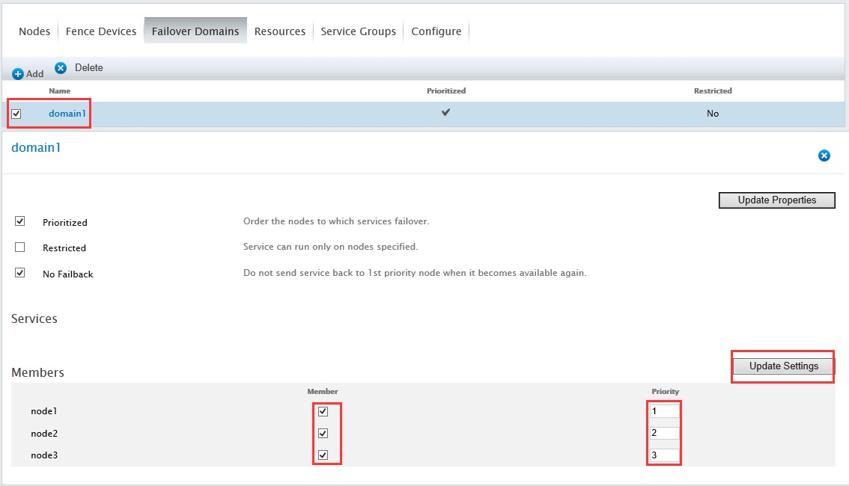Click the Add plus icon

click(18, 74)
